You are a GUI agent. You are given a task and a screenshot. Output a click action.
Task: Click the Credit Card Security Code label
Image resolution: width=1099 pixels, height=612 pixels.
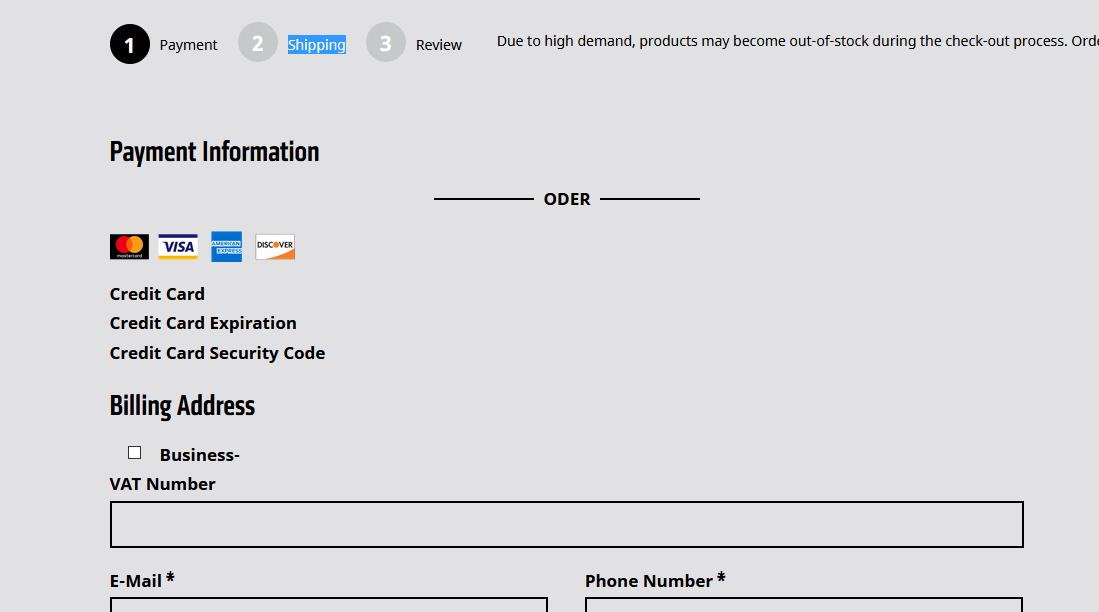[217, 353]
